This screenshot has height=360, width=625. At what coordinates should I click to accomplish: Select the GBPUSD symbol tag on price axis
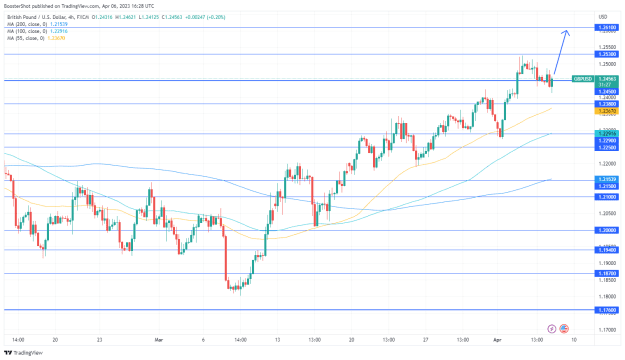(x=583, y=79)
